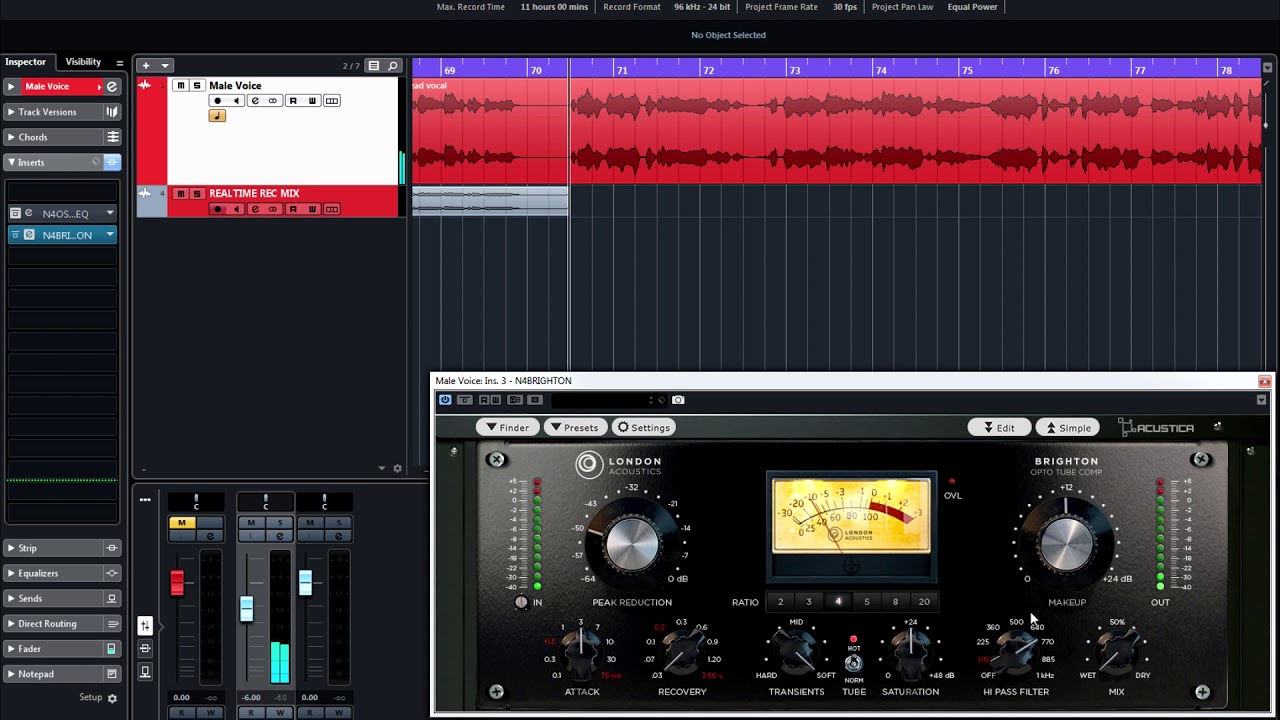1280x720 pixels.
Task: Toggle the IN bypass switch
Action: coord(521,602)
